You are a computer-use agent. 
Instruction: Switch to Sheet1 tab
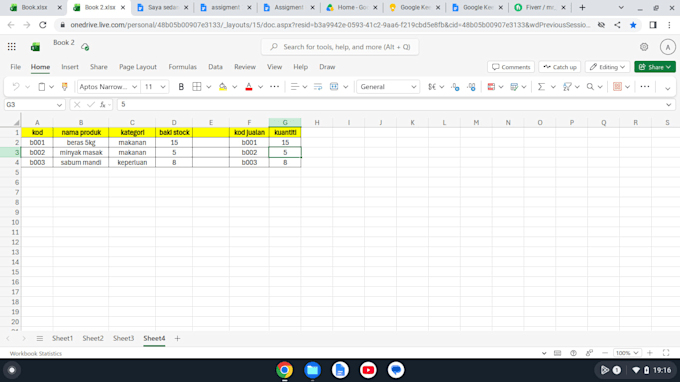coord(62,338)
